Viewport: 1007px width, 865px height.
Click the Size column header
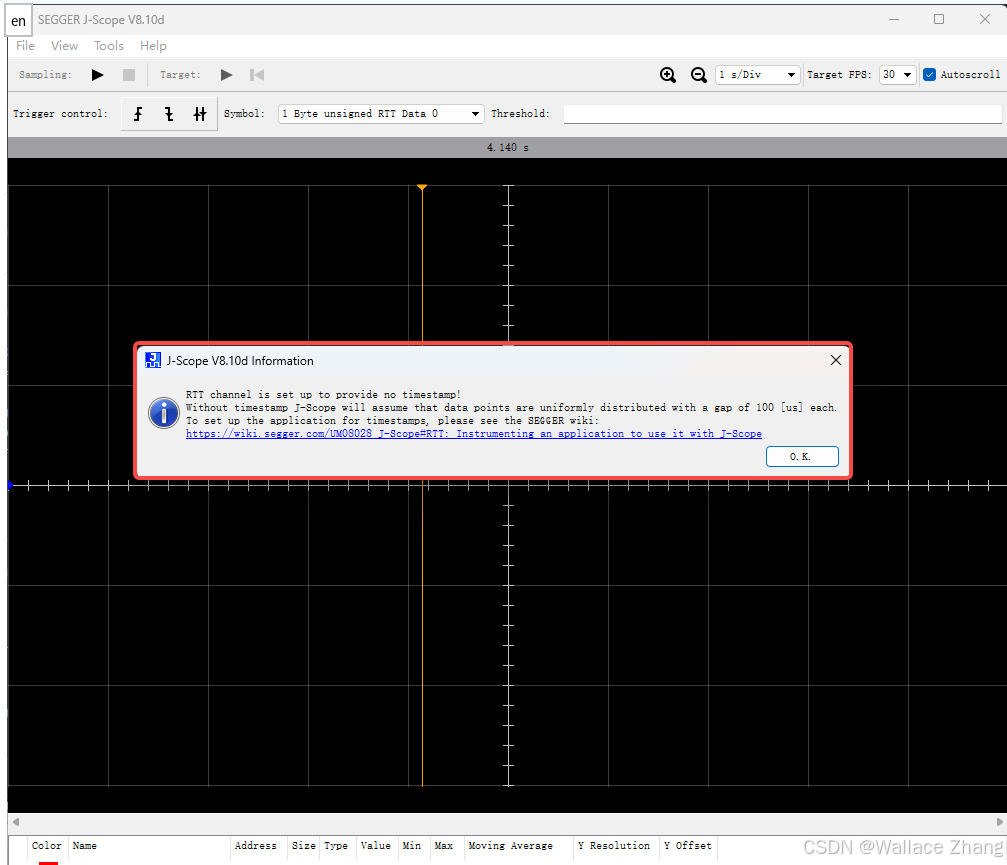(x=303, y=846)
